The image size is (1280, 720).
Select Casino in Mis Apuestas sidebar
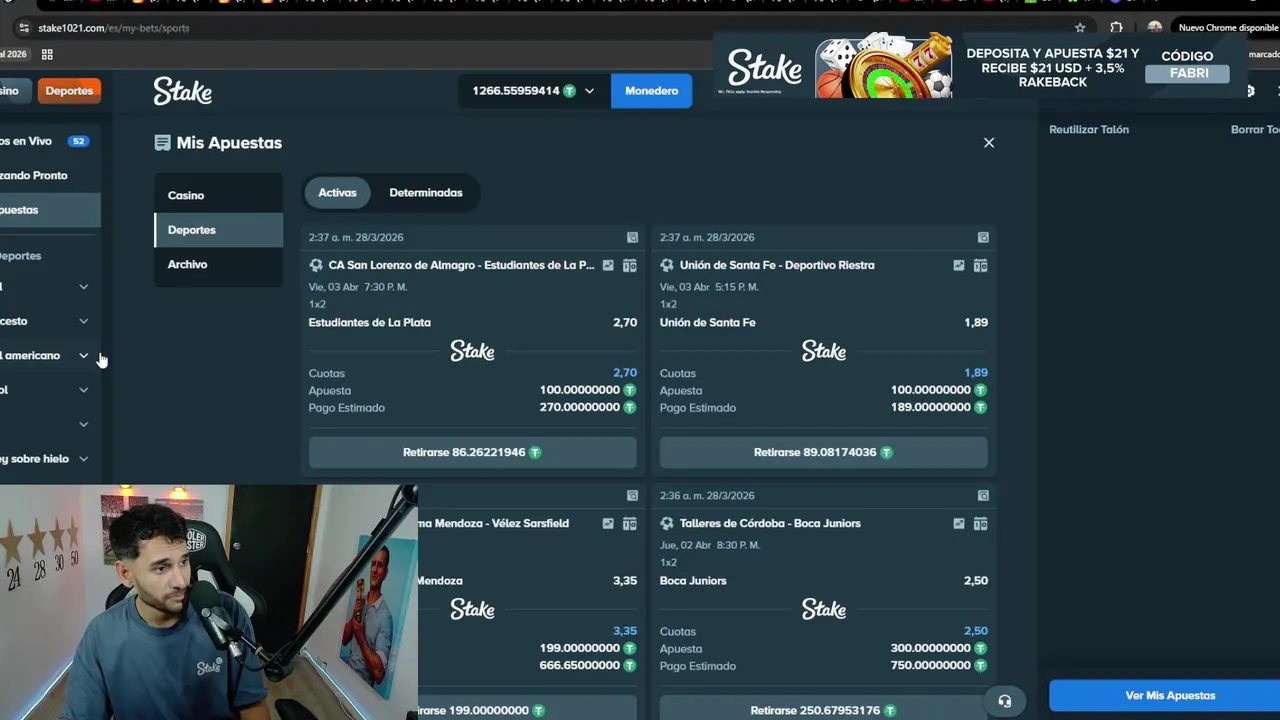(218, 196)
